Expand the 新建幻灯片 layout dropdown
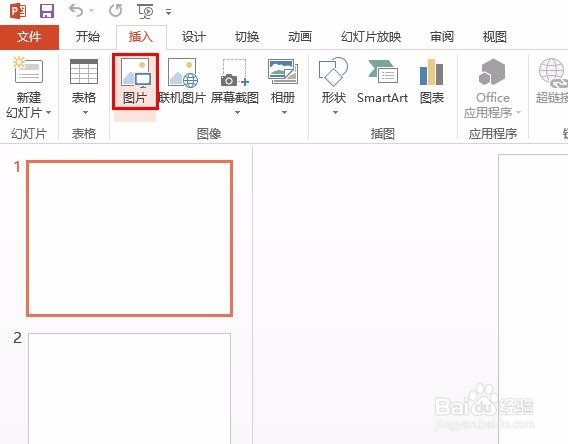This screenshot has height=444, width=568. pyautogui.click(x=49, y=113)
